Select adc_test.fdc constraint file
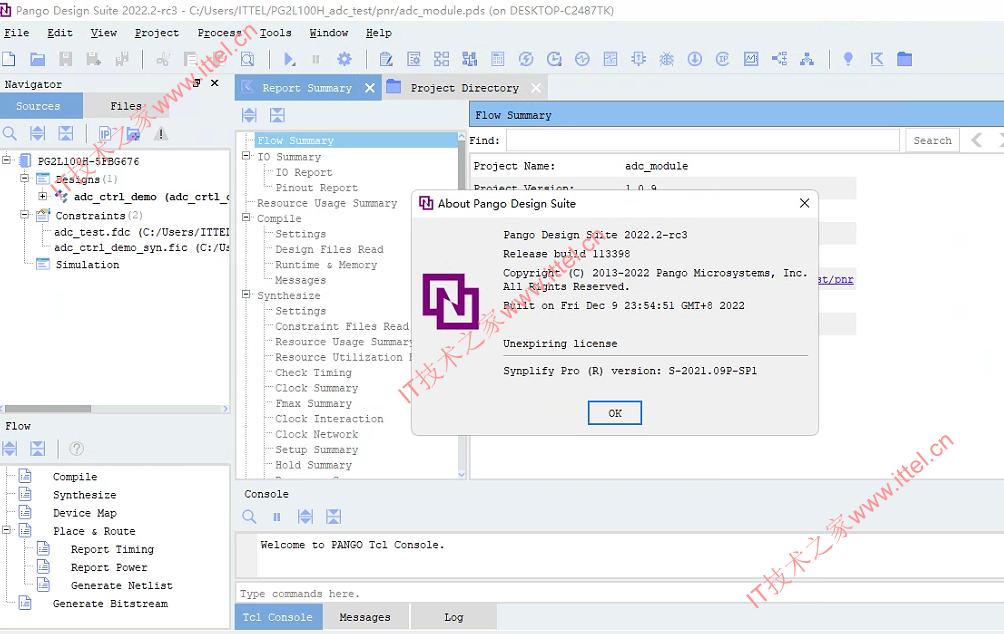The height and width of the screenshot is (634, 1004). pos(142,232)
